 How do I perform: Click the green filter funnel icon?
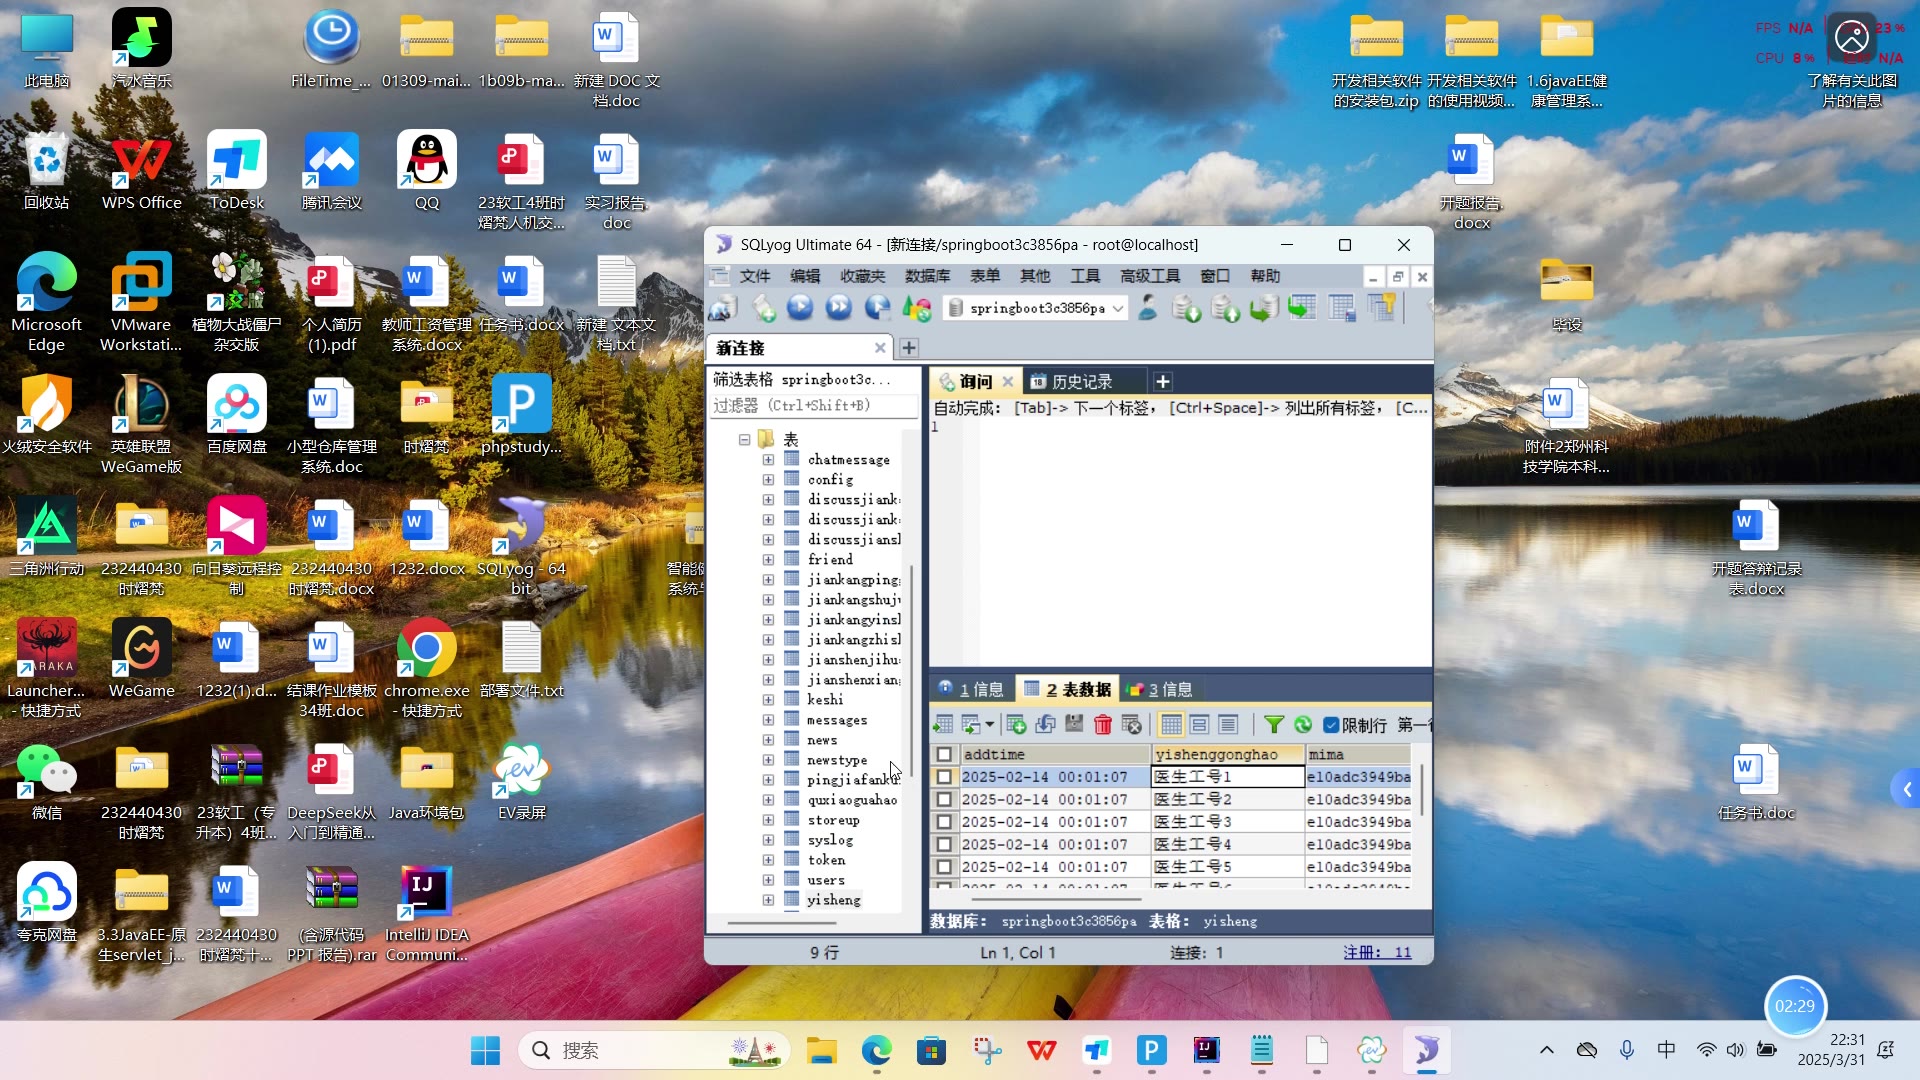[x=1273, y=725]
